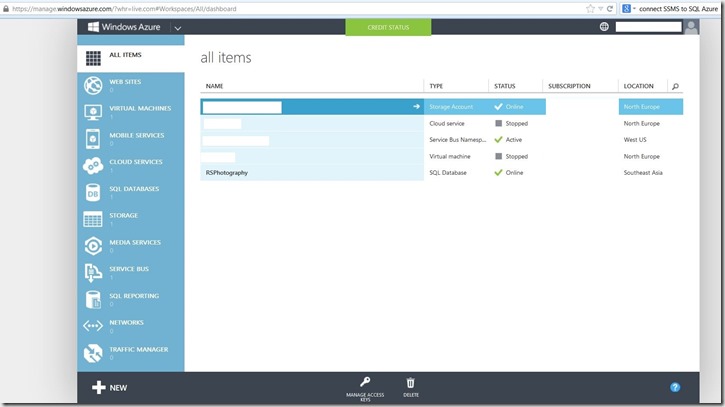Screen dimensions: 725x407
Task: Open the SQL Databases icon
Action: tap(93, 192)
